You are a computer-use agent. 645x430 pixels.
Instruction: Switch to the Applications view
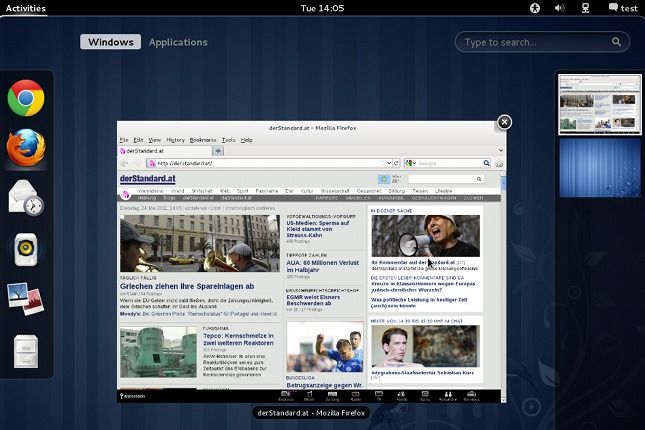coord(178,42)
